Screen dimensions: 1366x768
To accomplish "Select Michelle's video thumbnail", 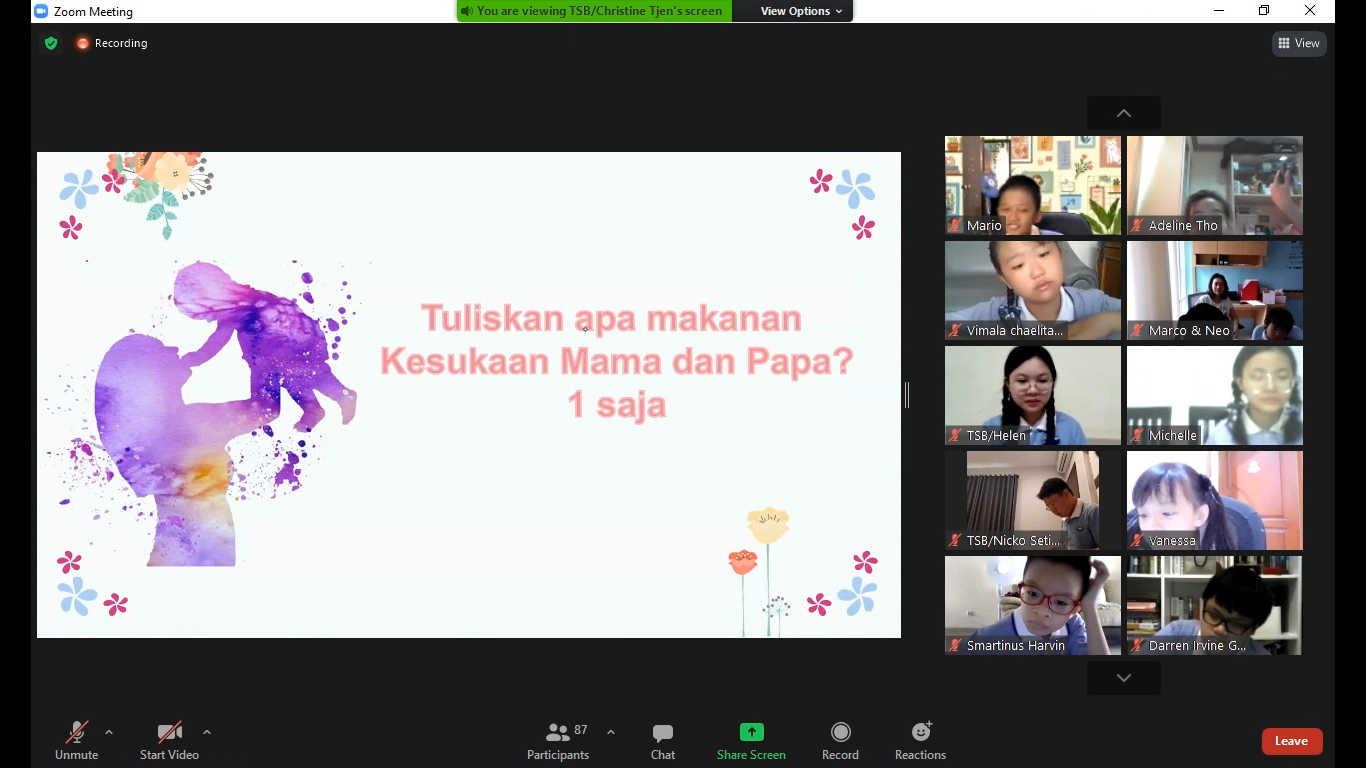I will click(1215, 395).
